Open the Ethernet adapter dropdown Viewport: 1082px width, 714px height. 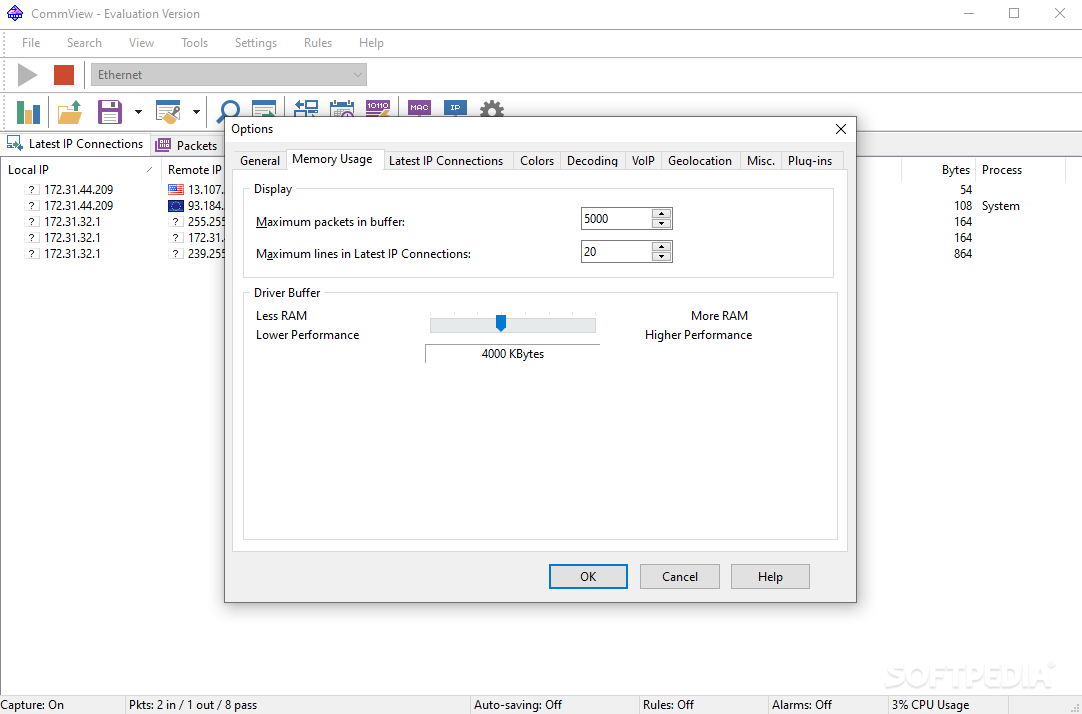tap(229, 75)
